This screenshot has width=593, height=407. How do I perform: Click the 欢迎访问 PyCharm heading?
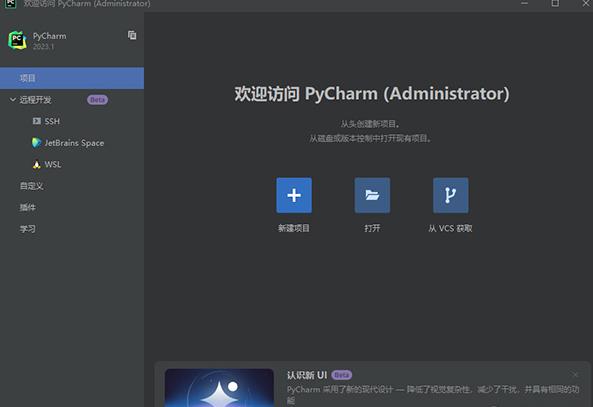click(x=372, y=94)
